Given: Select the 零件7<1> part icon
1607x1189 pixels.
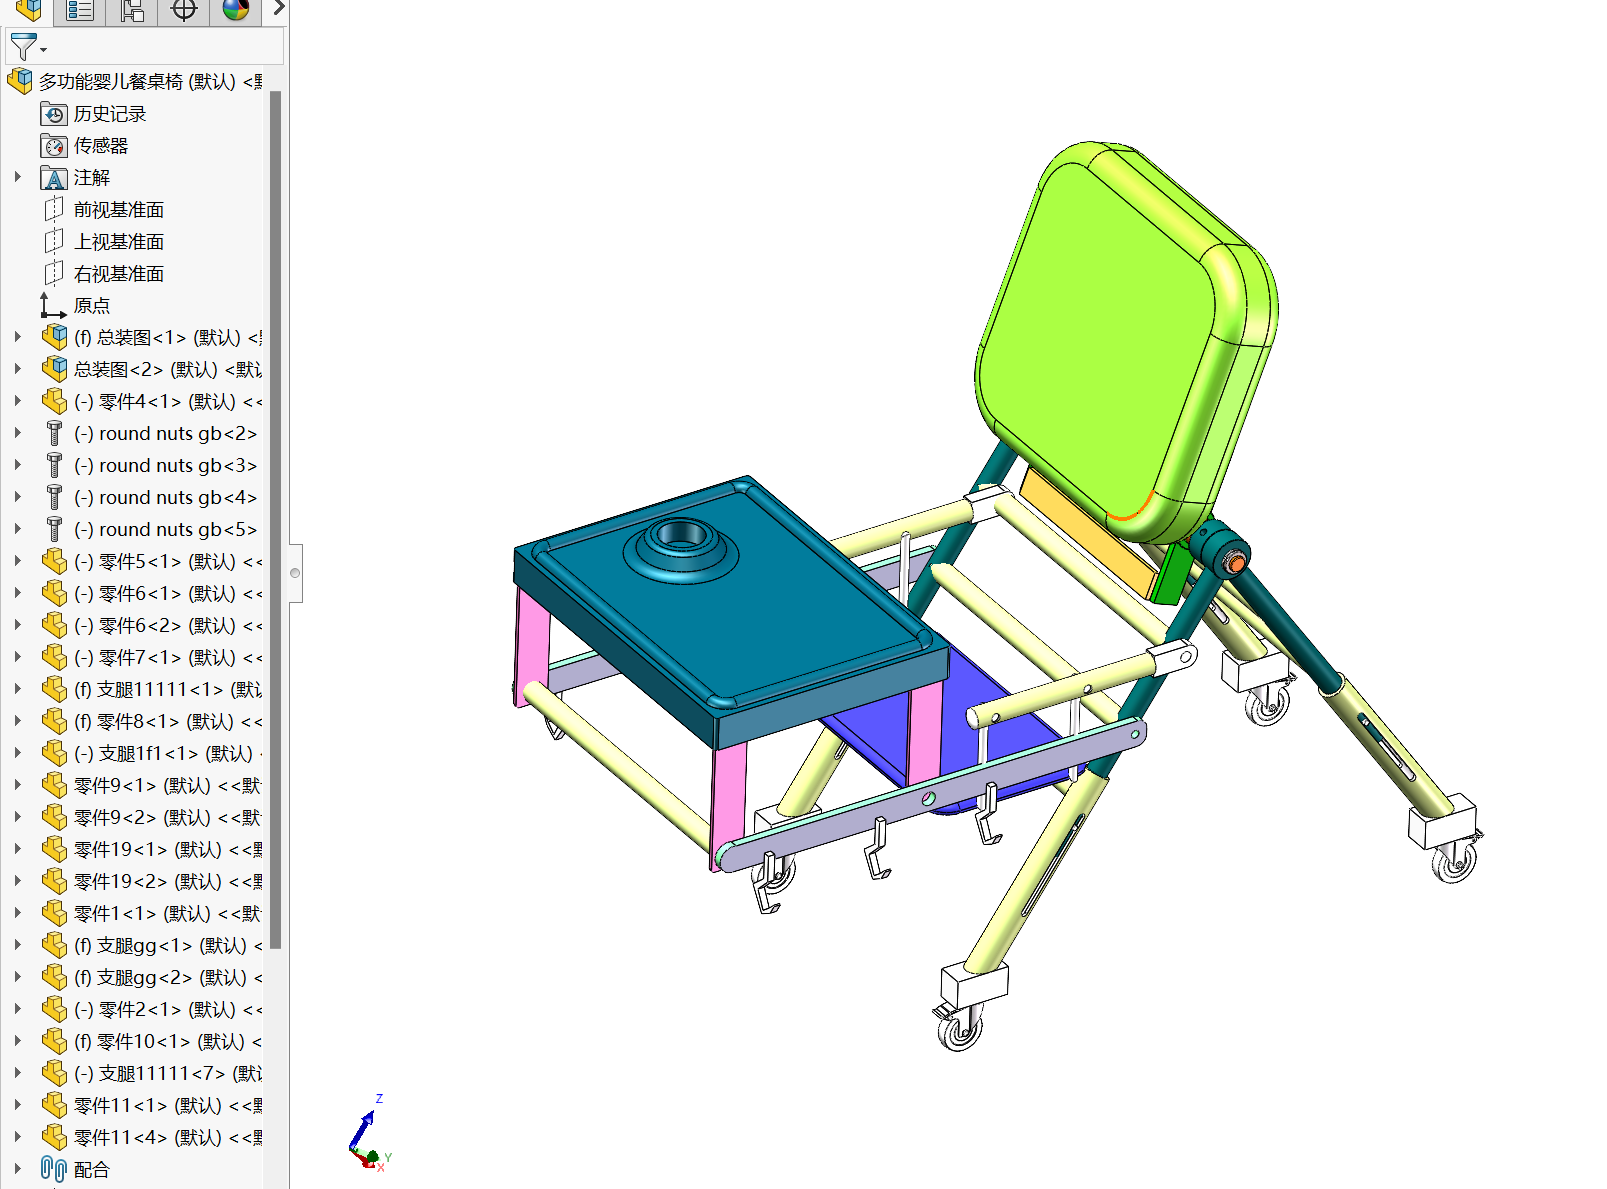Looking at the screenshot, I should click(x=55, y=657).
